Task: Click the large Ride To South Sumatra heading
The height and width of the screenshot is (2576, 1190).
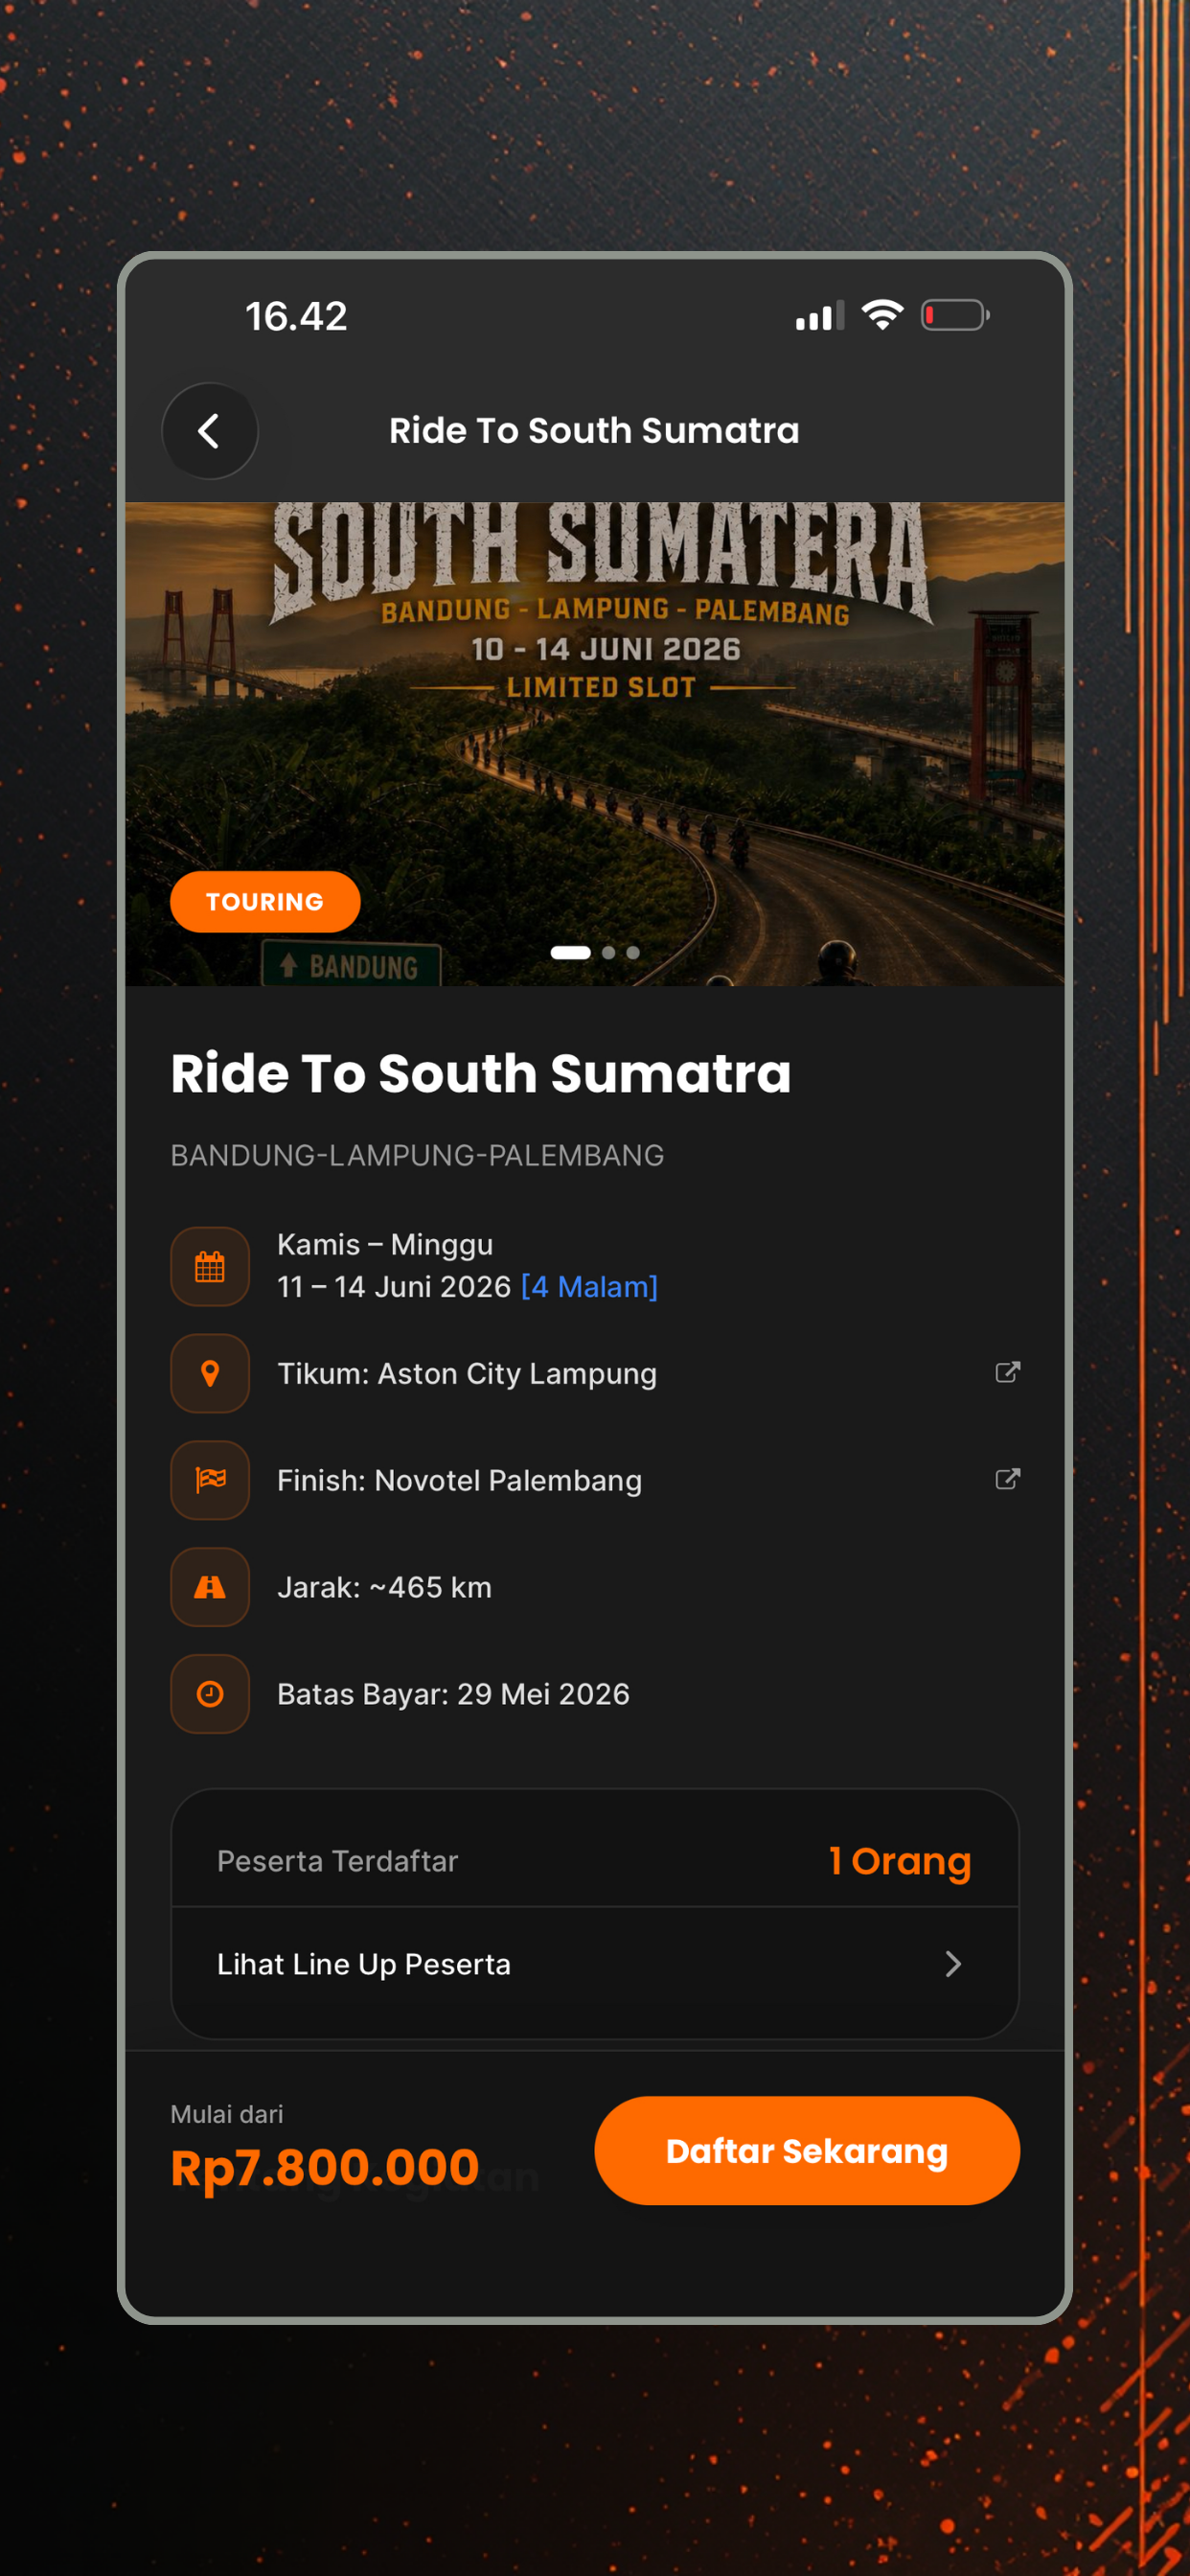Action: pos(481,1074)
